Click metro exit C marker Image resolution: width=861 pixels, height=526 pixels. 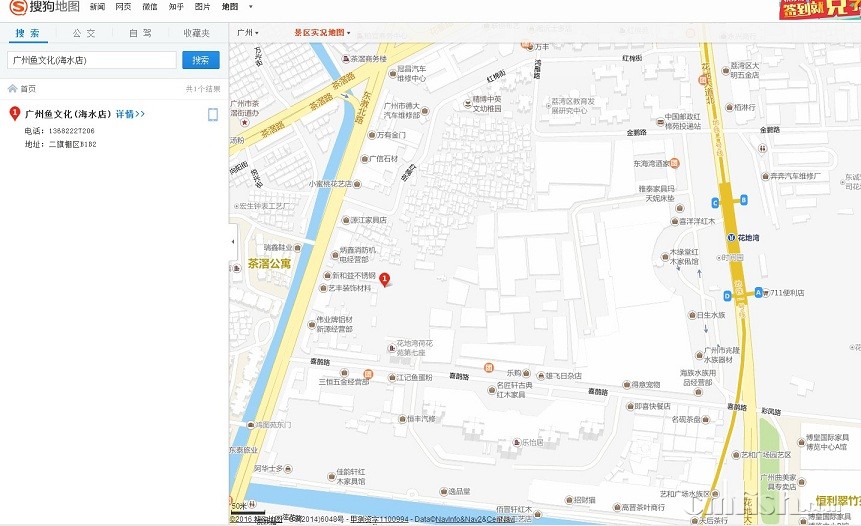coord(715,202)
